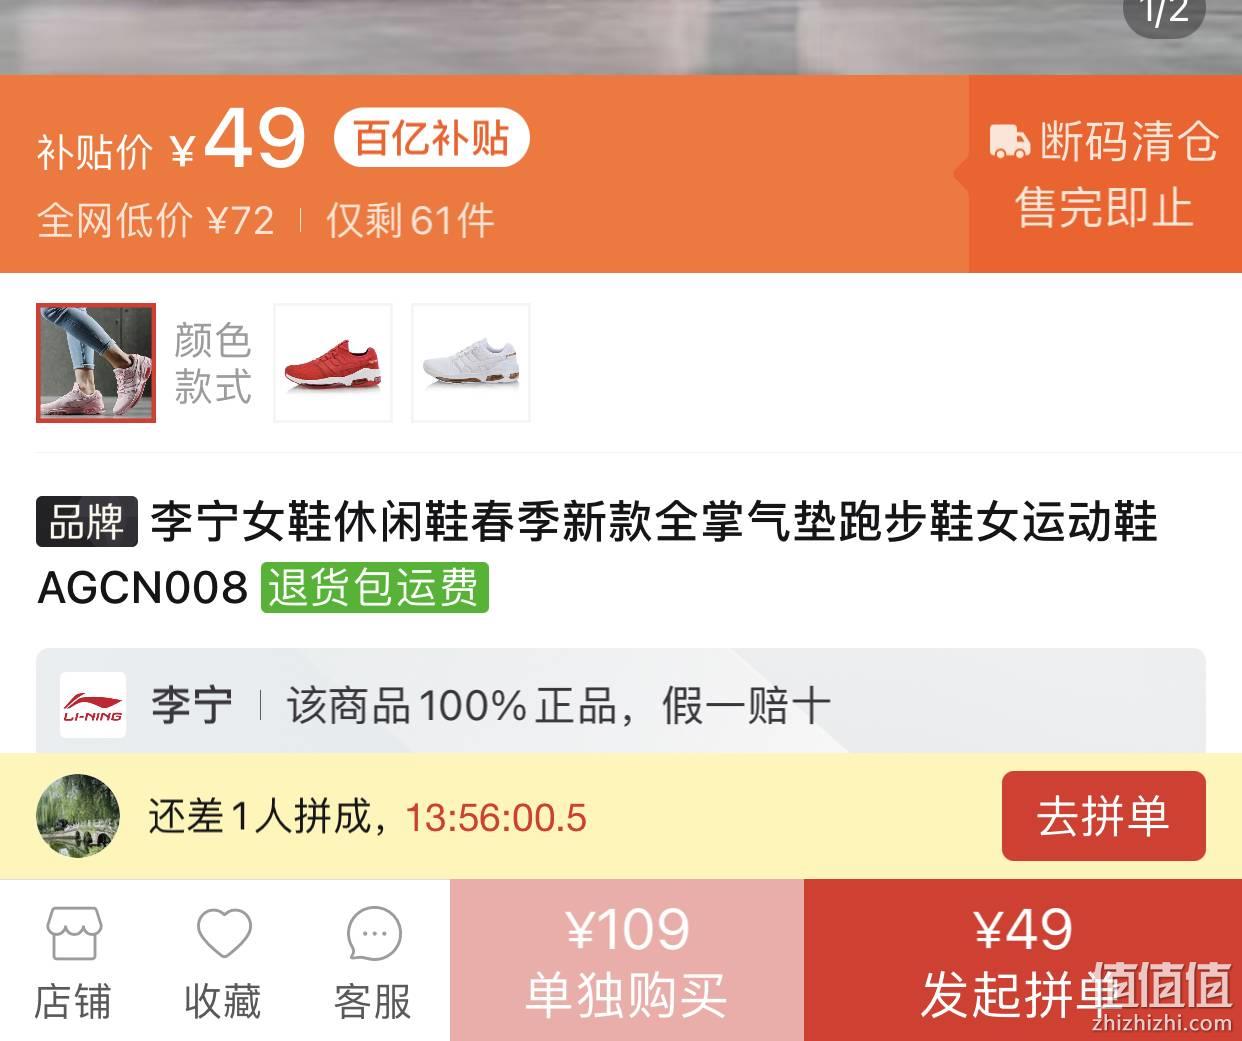Tap the 退货包运费 free return tag
Image resolution: width=1242 pixels, height=1041 pixels.
click(375, 587)
